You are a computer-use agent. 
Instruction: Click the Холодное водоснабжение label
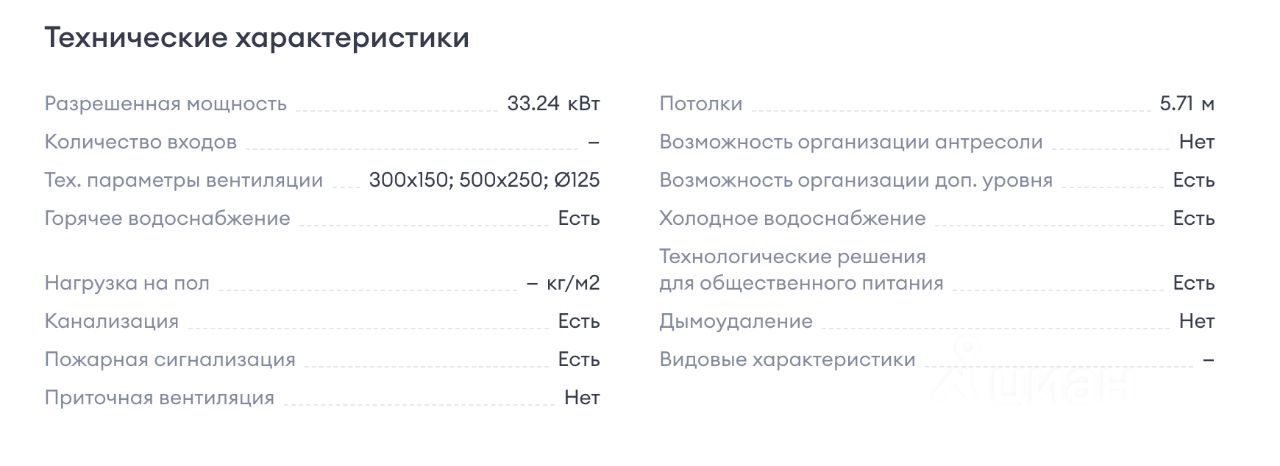tap(793, 218)
